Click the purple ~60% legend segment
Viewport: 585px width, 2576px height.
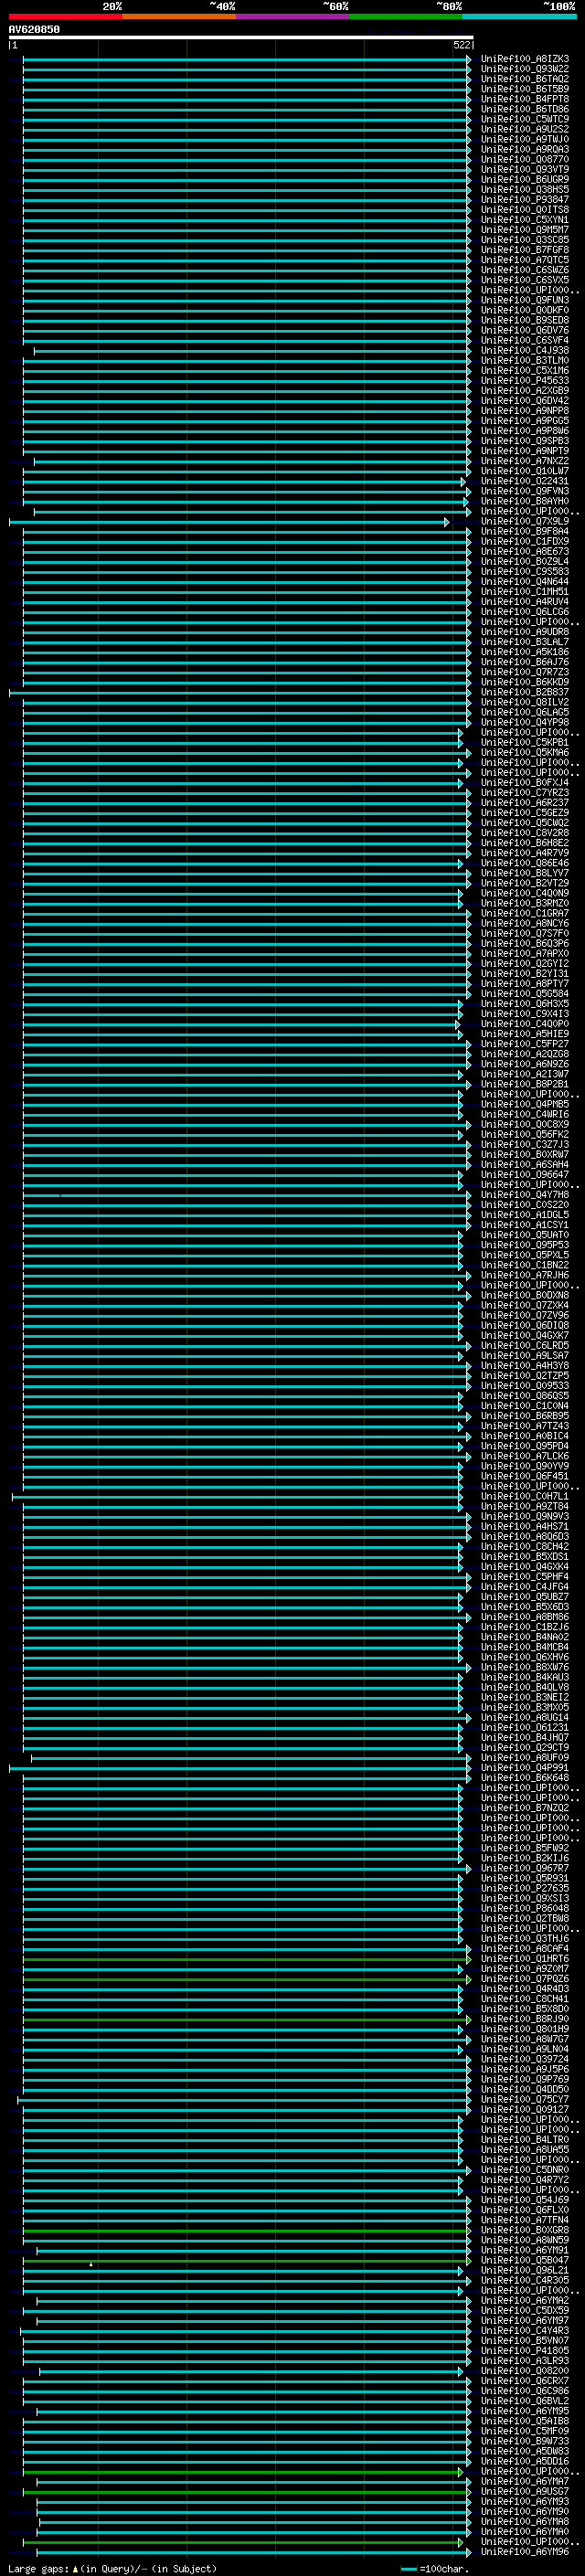tap(293, 16)
